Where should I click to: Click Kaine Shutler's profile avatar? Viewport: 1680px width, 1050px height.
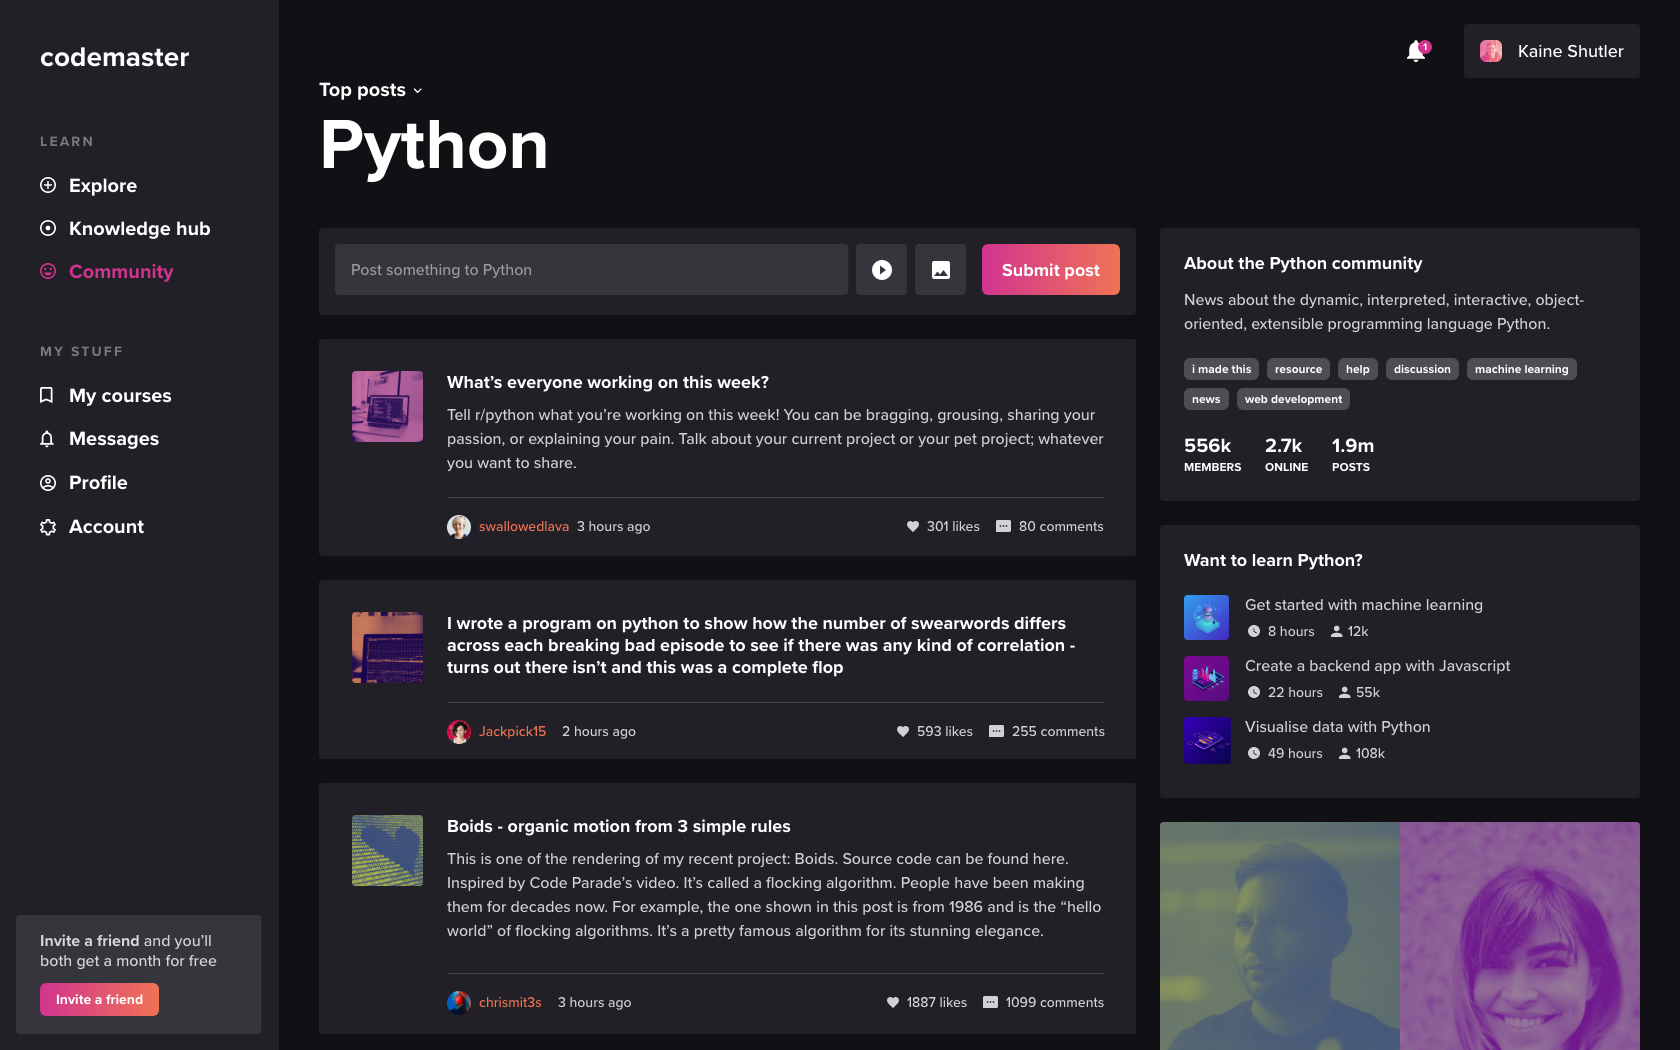click(1491, 51)
